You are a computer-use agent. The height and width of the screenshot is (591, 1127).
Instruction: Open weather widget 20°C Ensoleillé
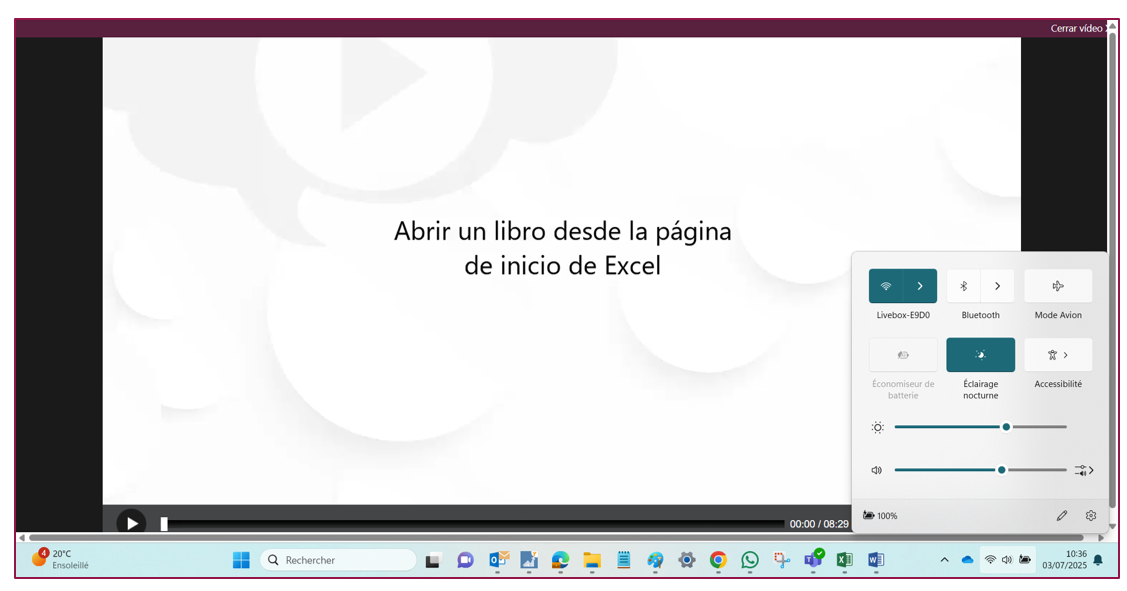coord(61,559)
